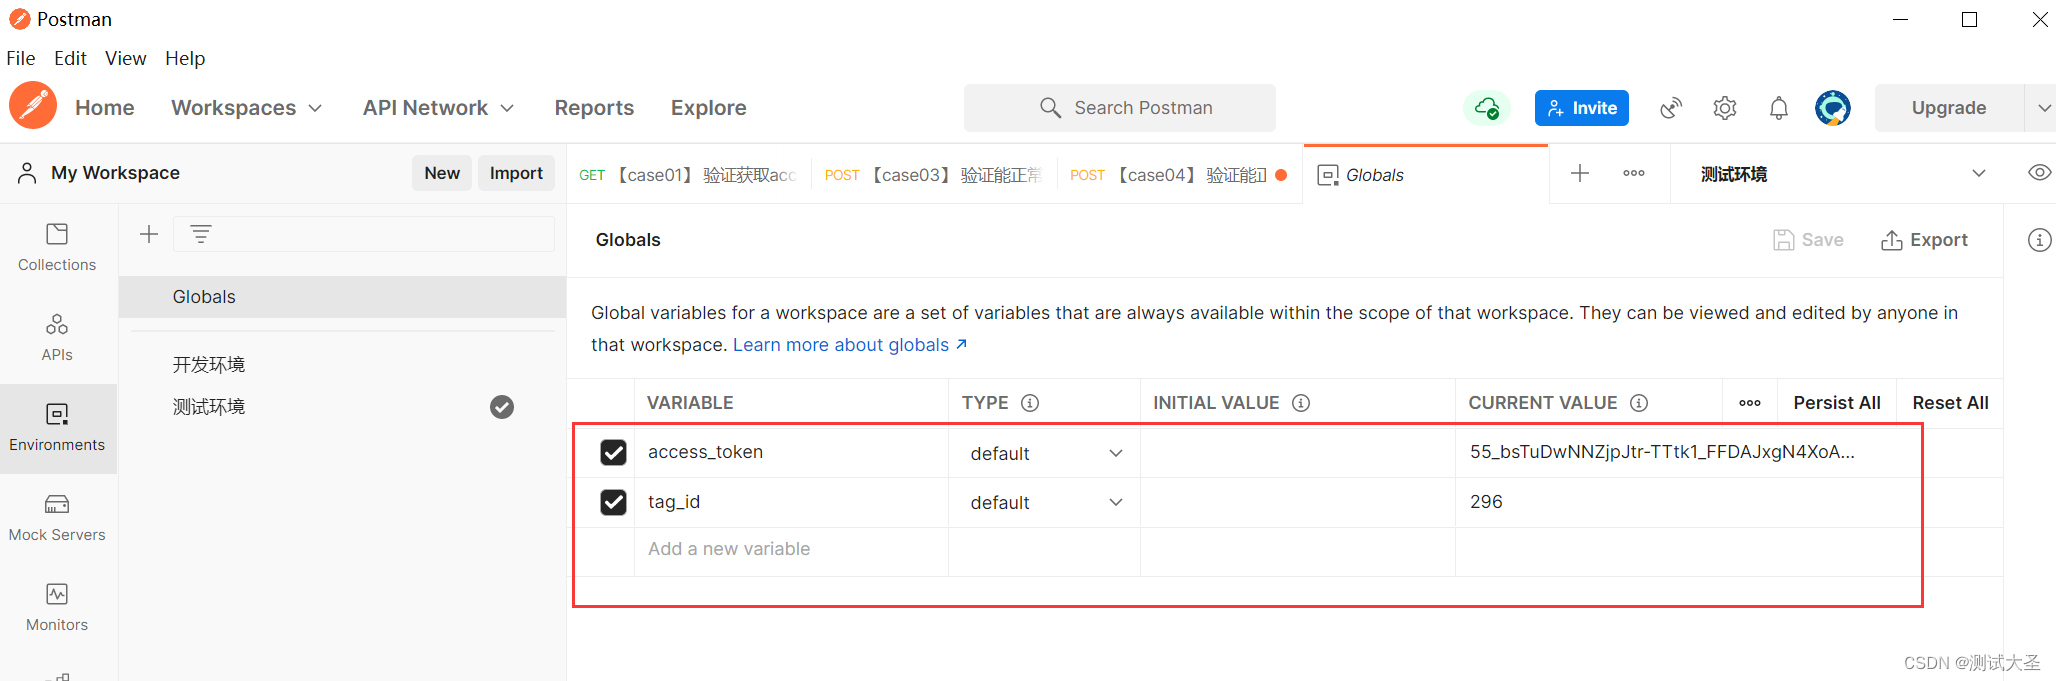The height and width of the screenshot is (681, 2056).
Task: Click the CURRENT VALUE info icon
Action: coord(1639,403)
